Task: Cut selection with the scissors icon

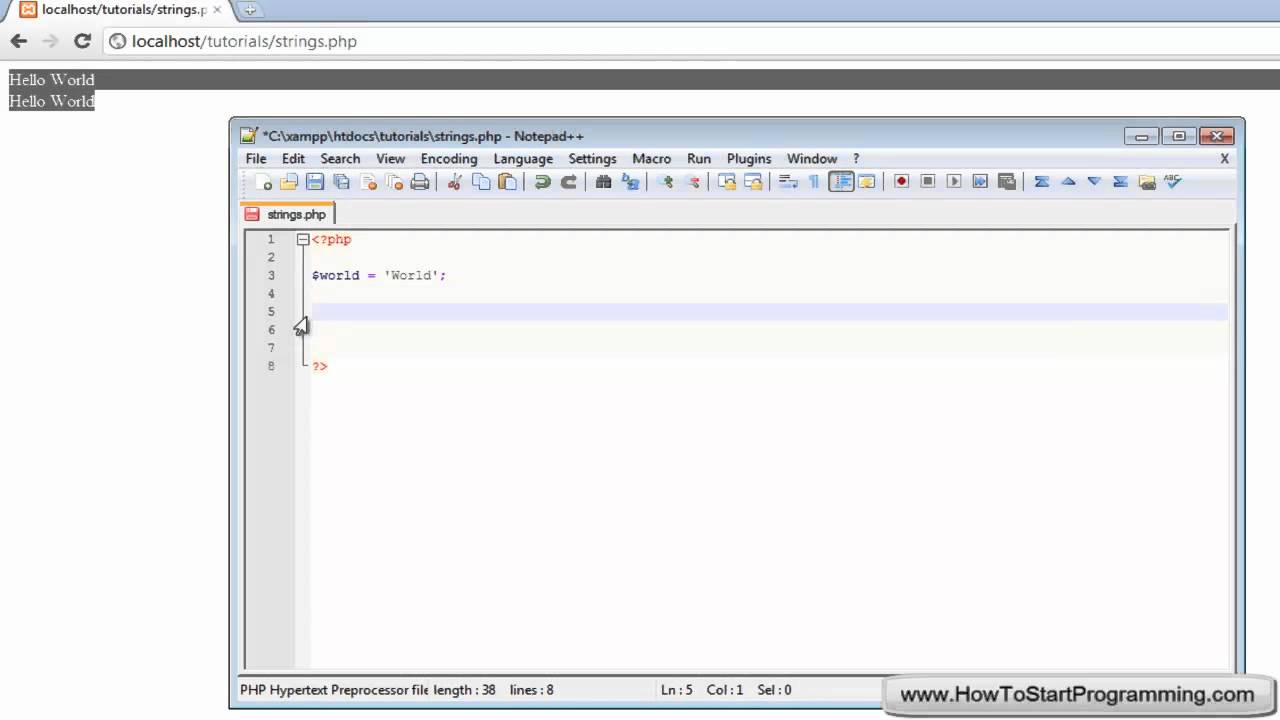Action: (x=454, y=182)
